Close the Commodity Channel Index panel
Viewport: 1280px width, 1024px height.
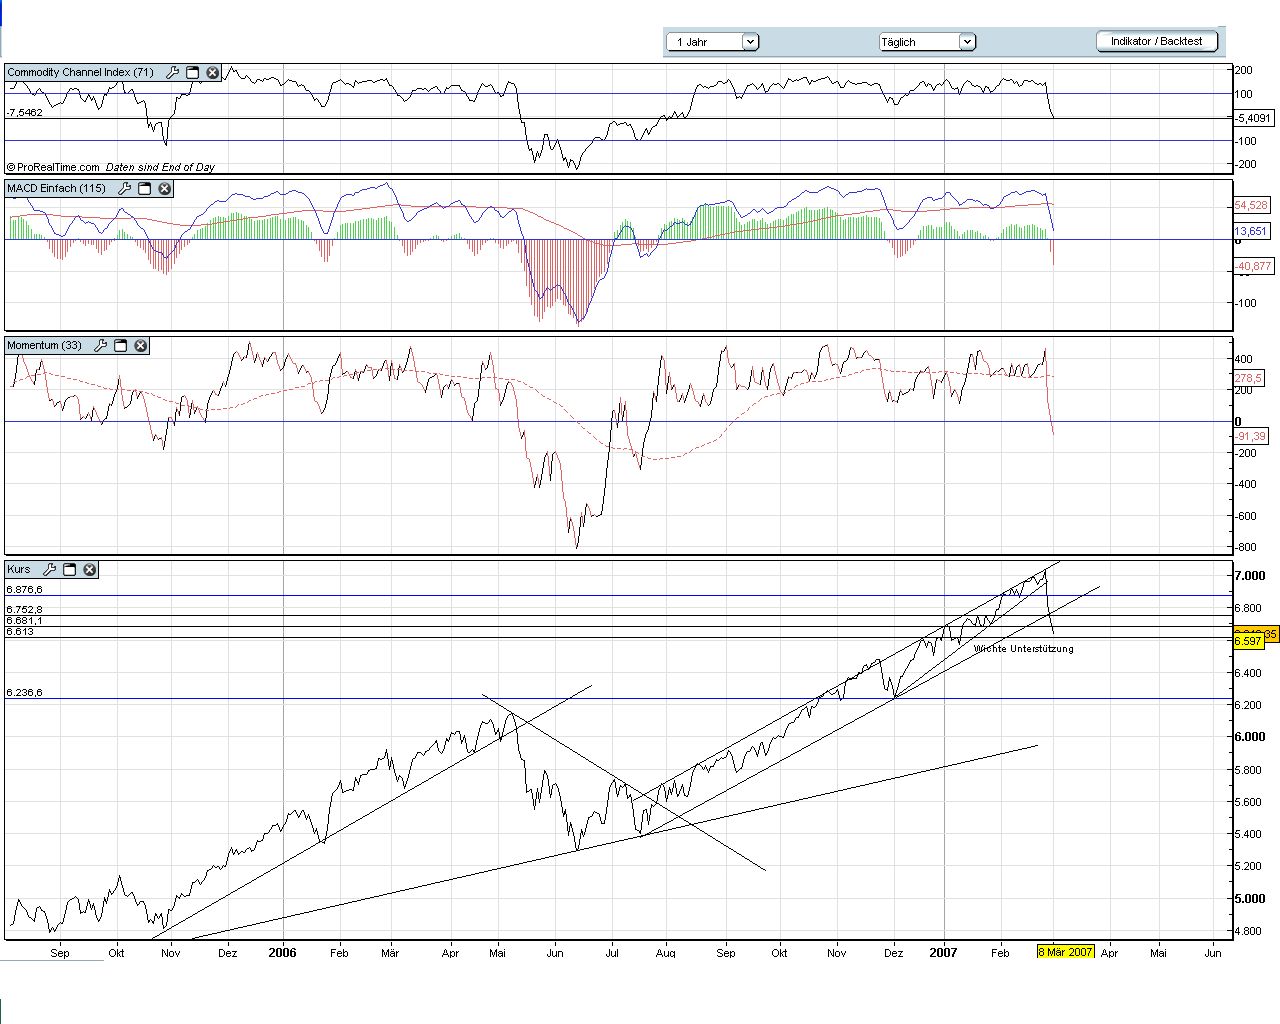(212, 73)
